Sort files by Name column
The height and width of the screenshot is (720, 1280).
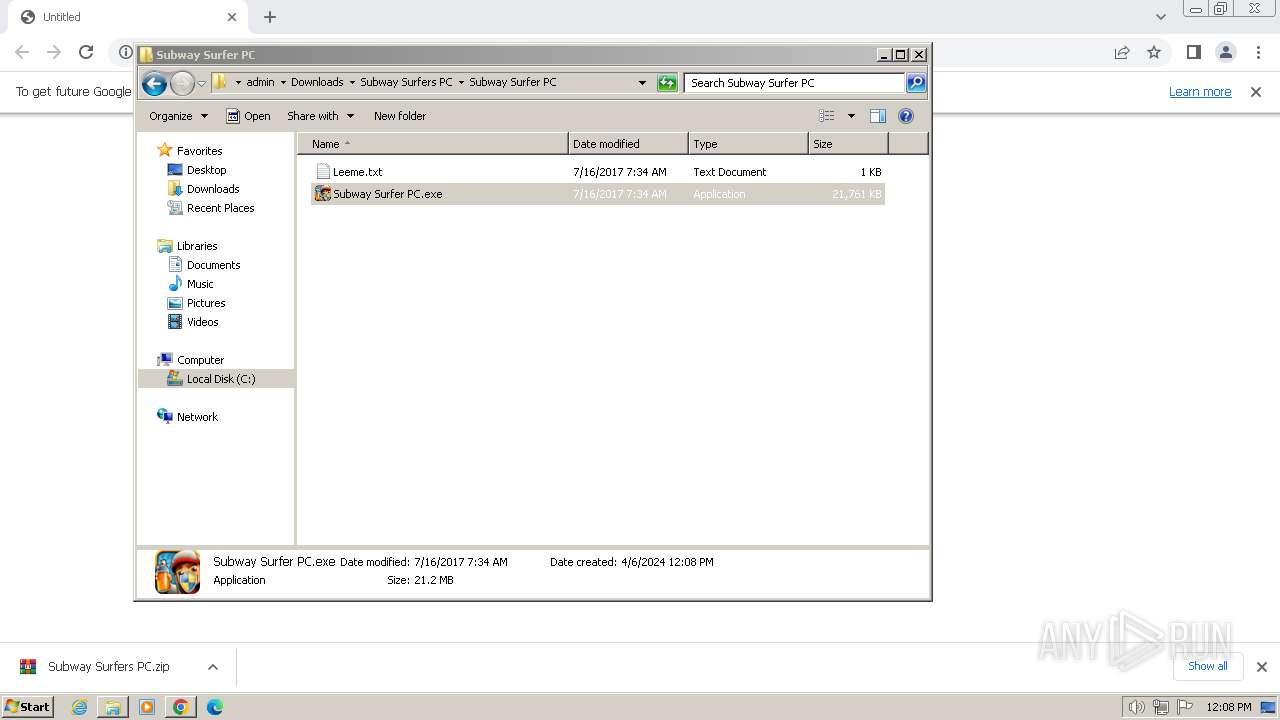[433, 144]
